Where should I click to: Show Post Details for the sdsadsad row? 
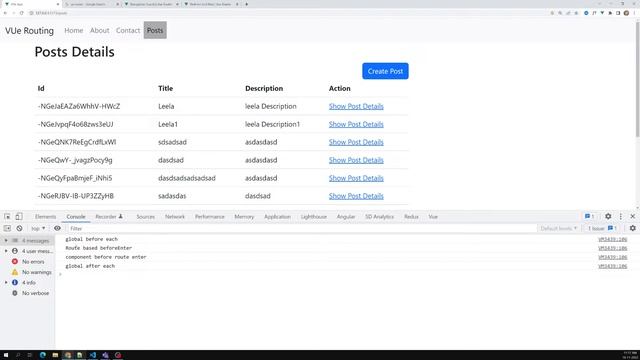click(356, 142)
